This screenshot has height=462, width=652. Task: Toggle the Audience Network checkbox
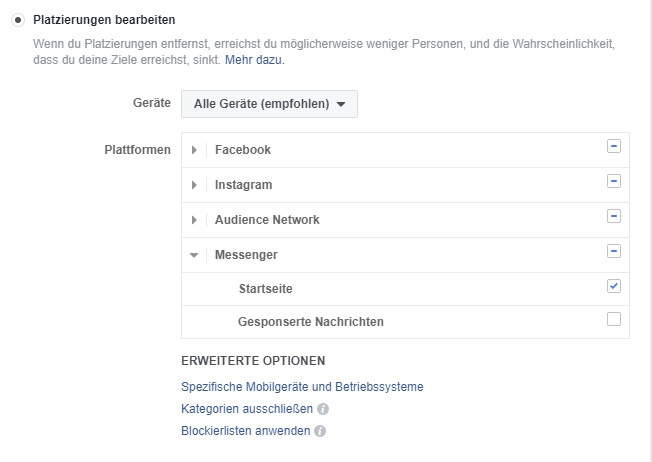(614, 216)
